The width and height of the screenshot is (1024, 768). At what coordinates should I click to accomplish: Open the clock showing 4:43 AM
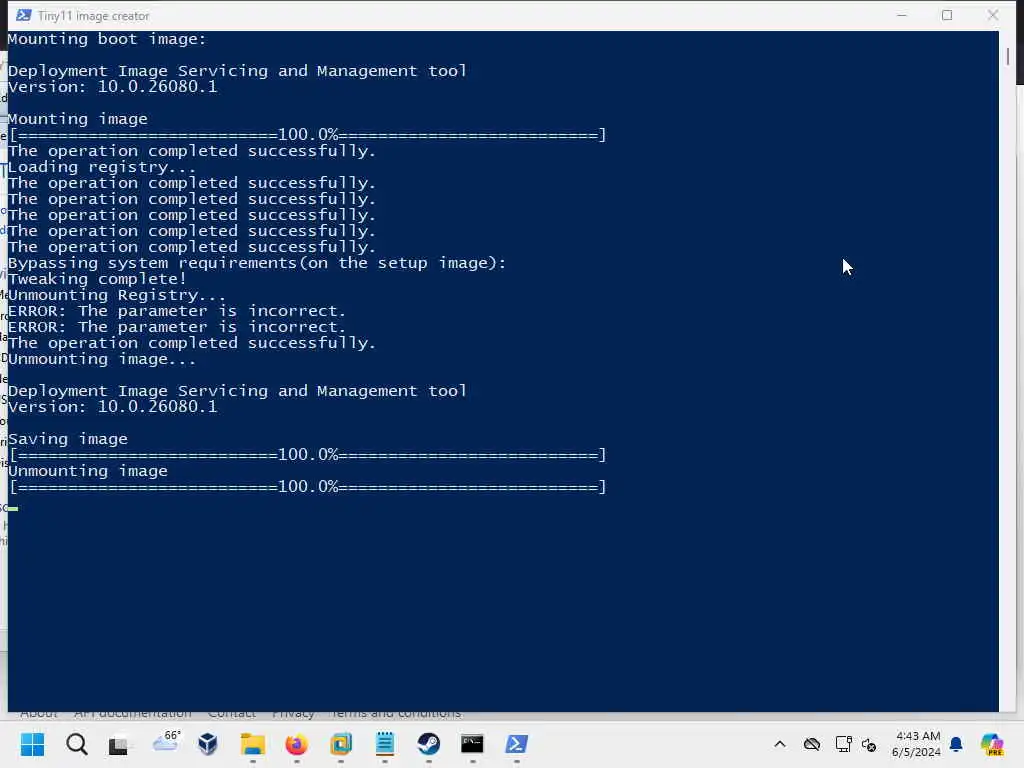tap(916, 744)
